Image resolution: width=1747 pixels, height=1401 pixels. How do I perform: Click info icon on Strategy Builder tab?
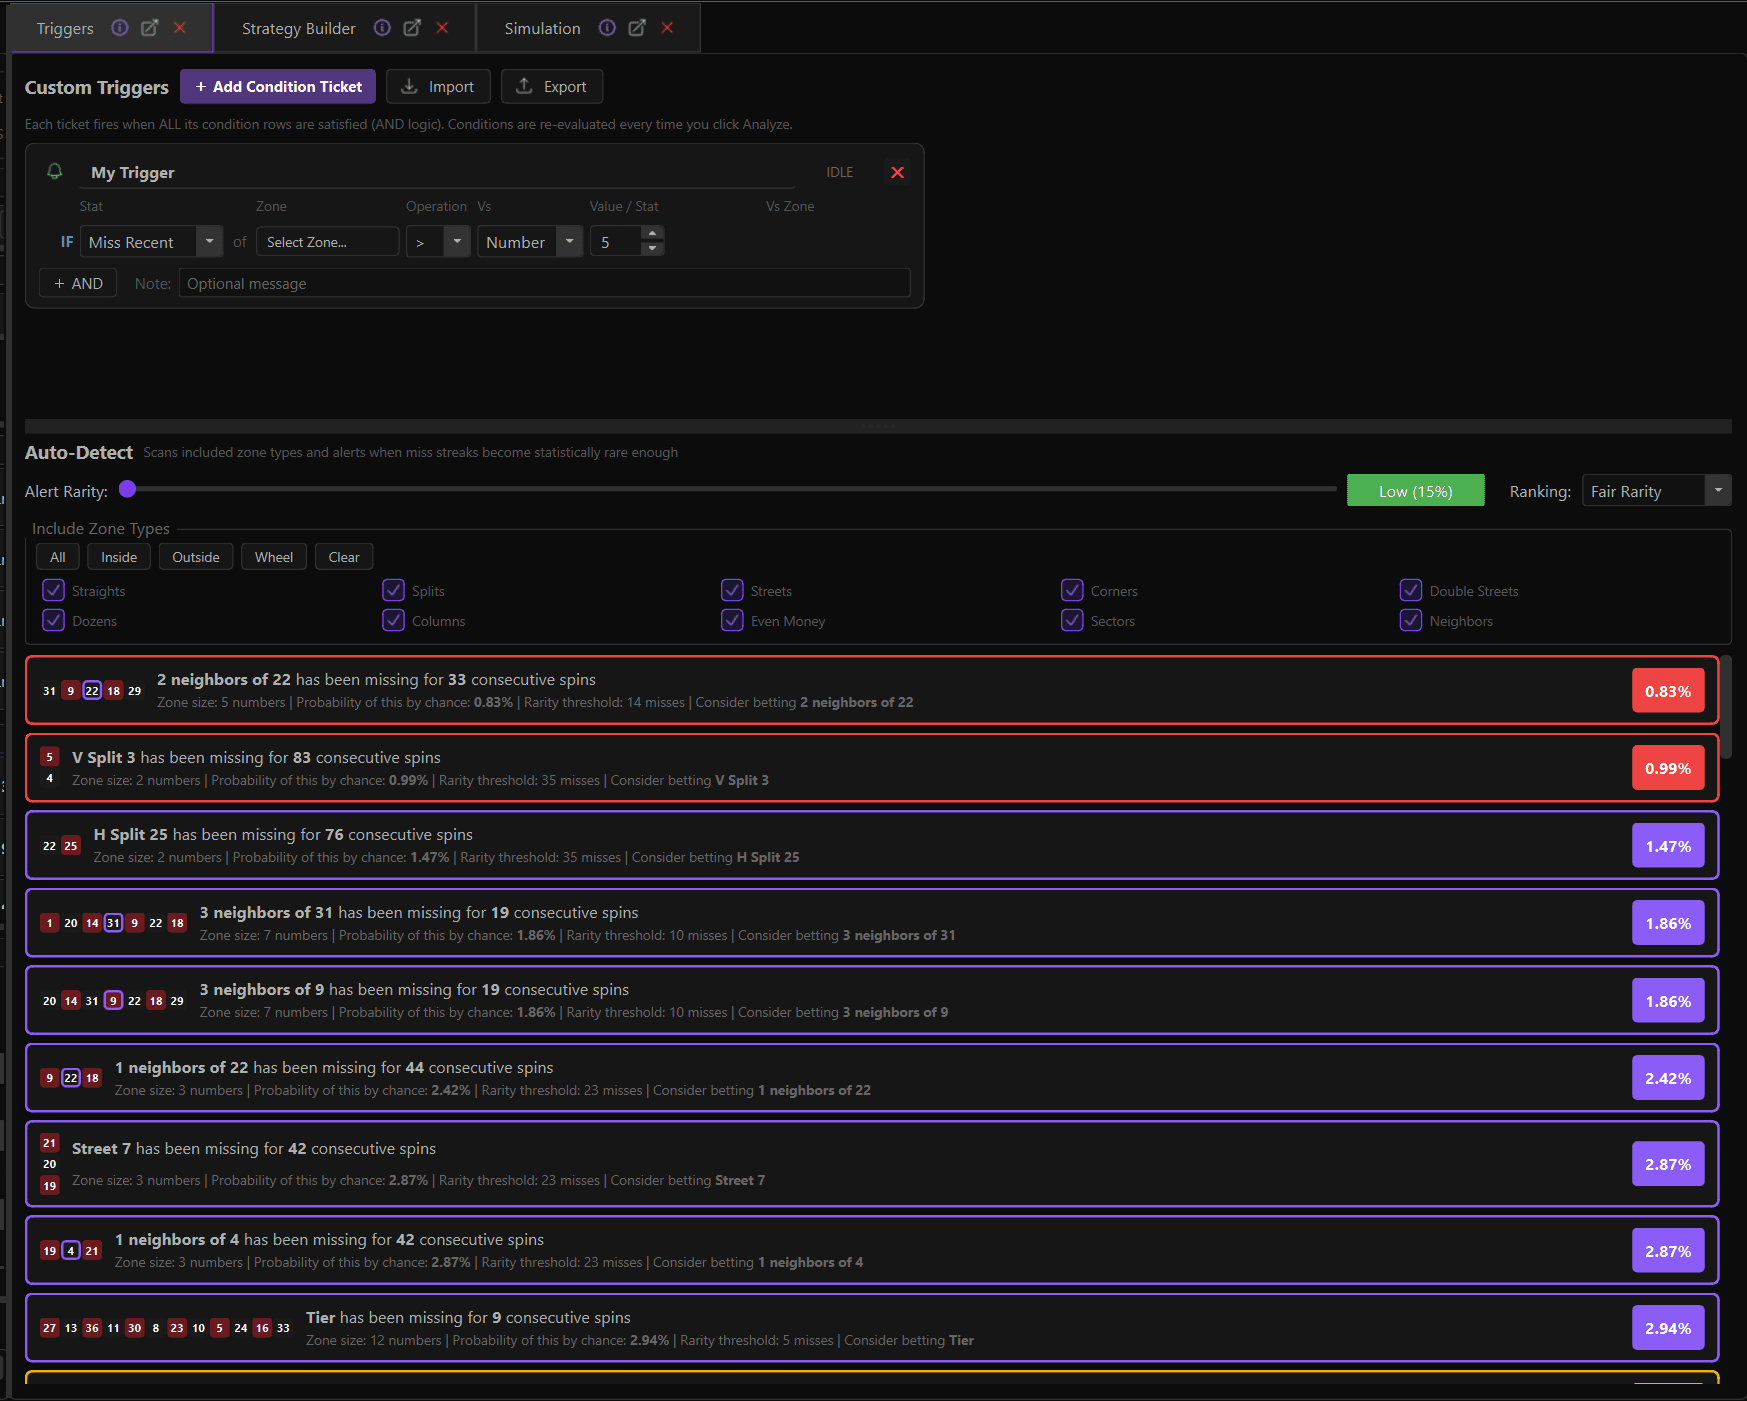[382, 28]
